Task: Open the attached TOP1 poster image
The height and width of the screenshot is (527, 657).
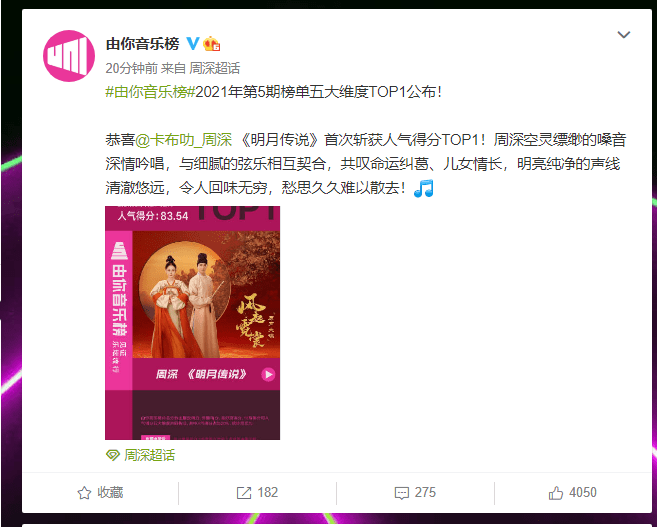Action: click(192, 323)
